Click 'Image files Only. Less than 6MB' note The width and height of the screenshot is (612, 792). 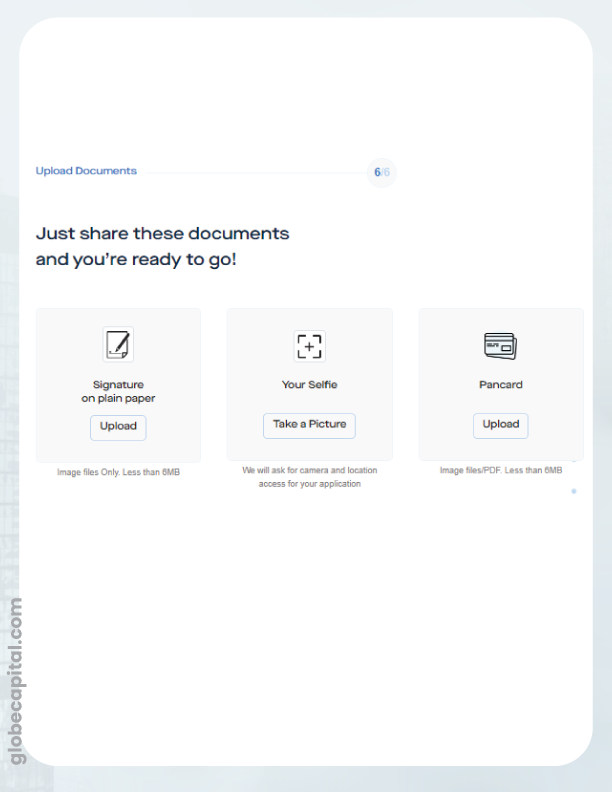pyautogui.click(x=118, y=472)
